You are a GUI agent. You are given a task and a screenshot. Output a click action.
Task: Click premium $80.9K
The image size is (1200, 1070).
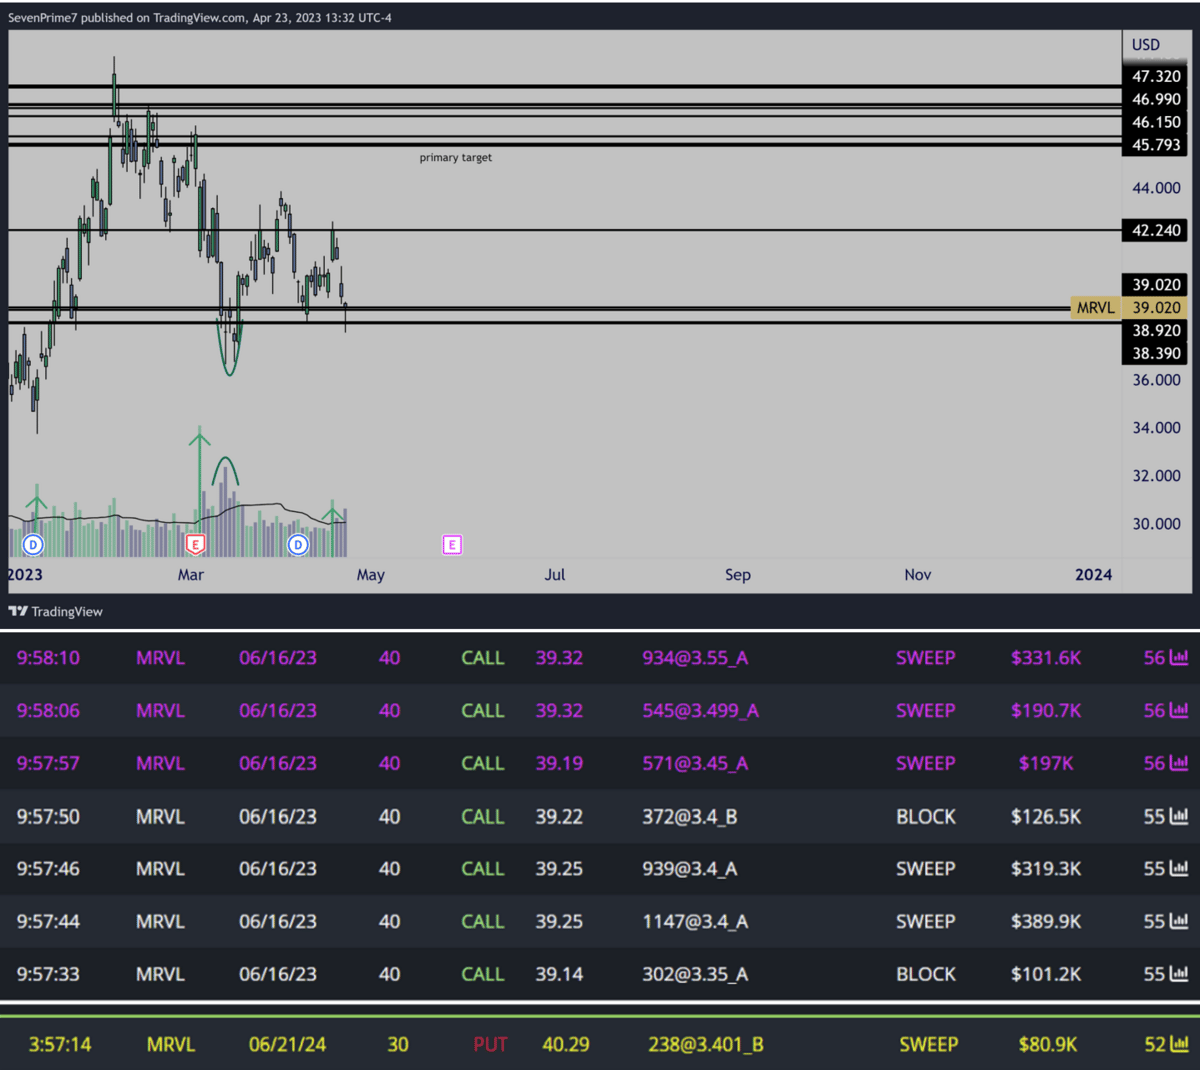click(1048, 1044)
